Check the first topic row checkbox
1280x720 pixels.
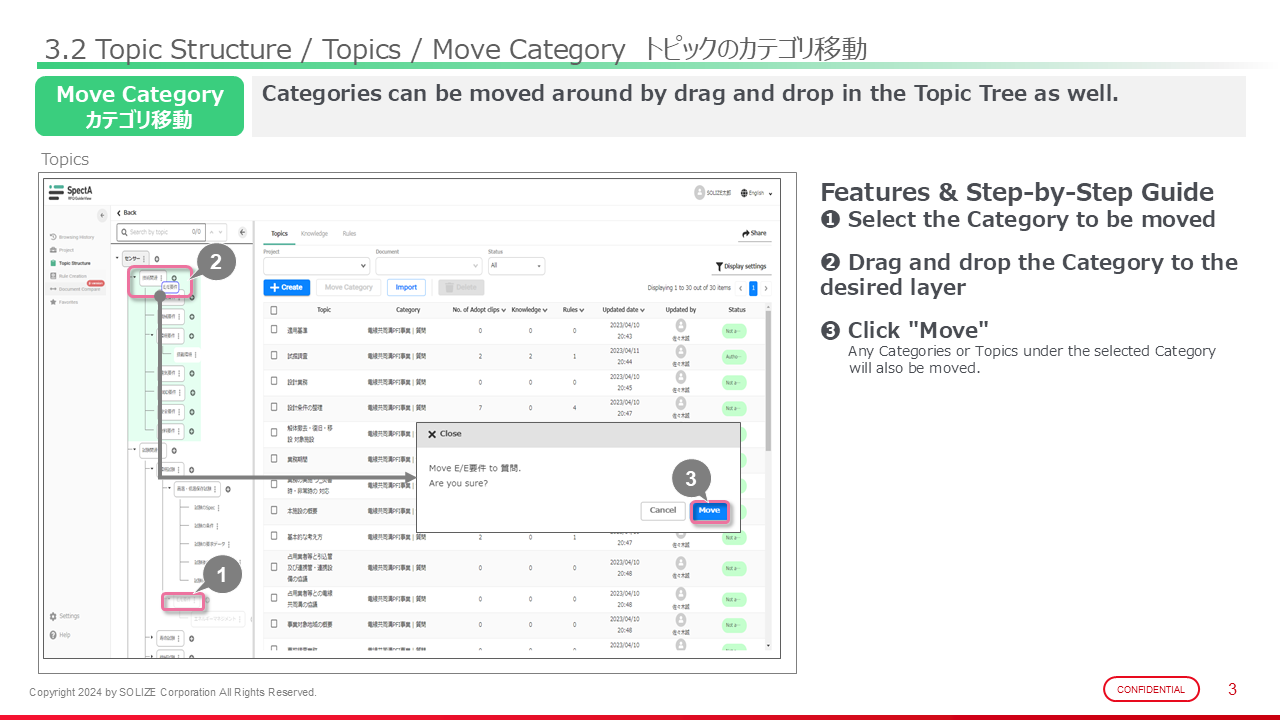pyautogui.click(x=274, y=330)
